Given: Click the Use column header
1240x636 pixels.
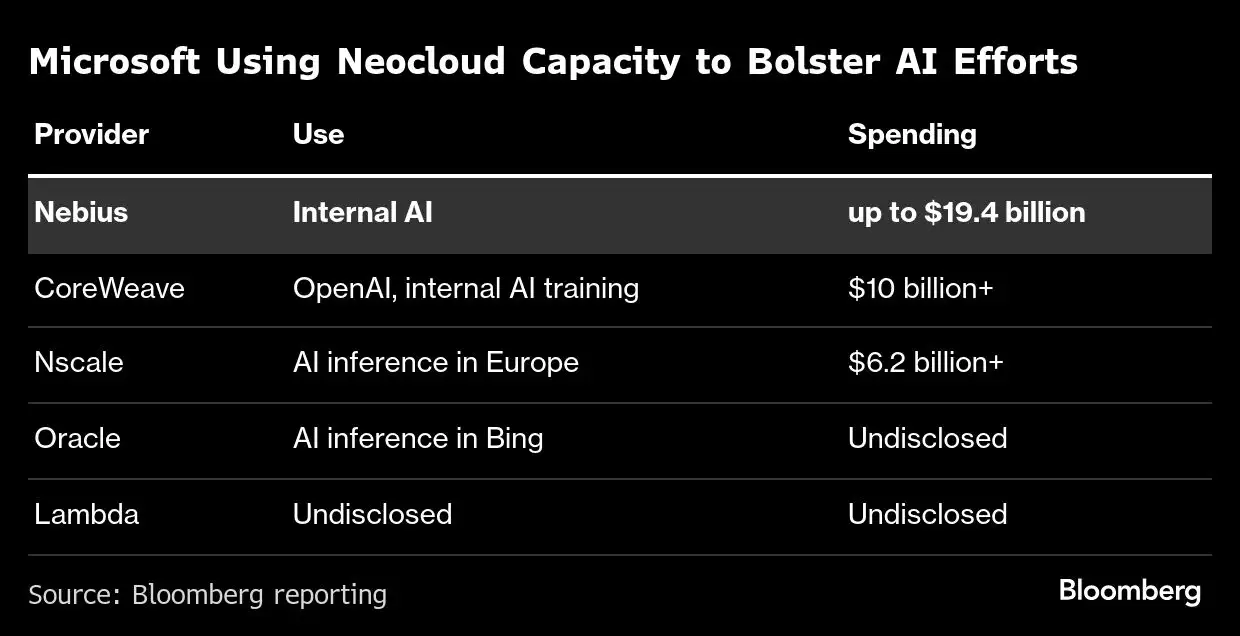Looking at the screenshot, I should [x=318, y=134].
